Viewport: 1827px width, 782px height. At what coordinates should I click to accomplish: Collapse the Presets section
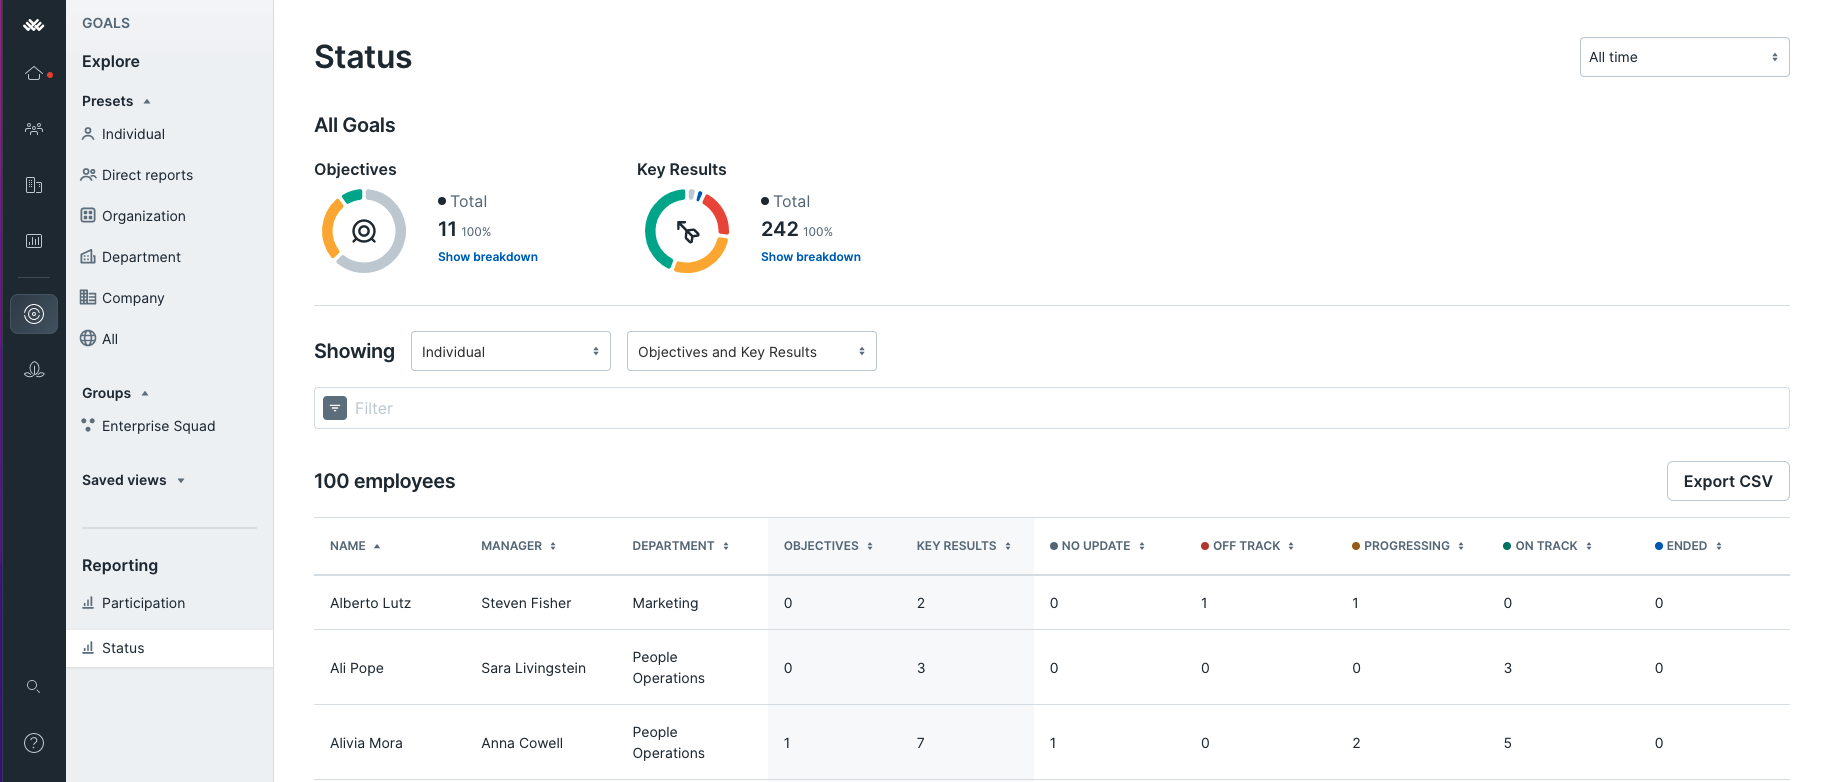pos(116,101)
